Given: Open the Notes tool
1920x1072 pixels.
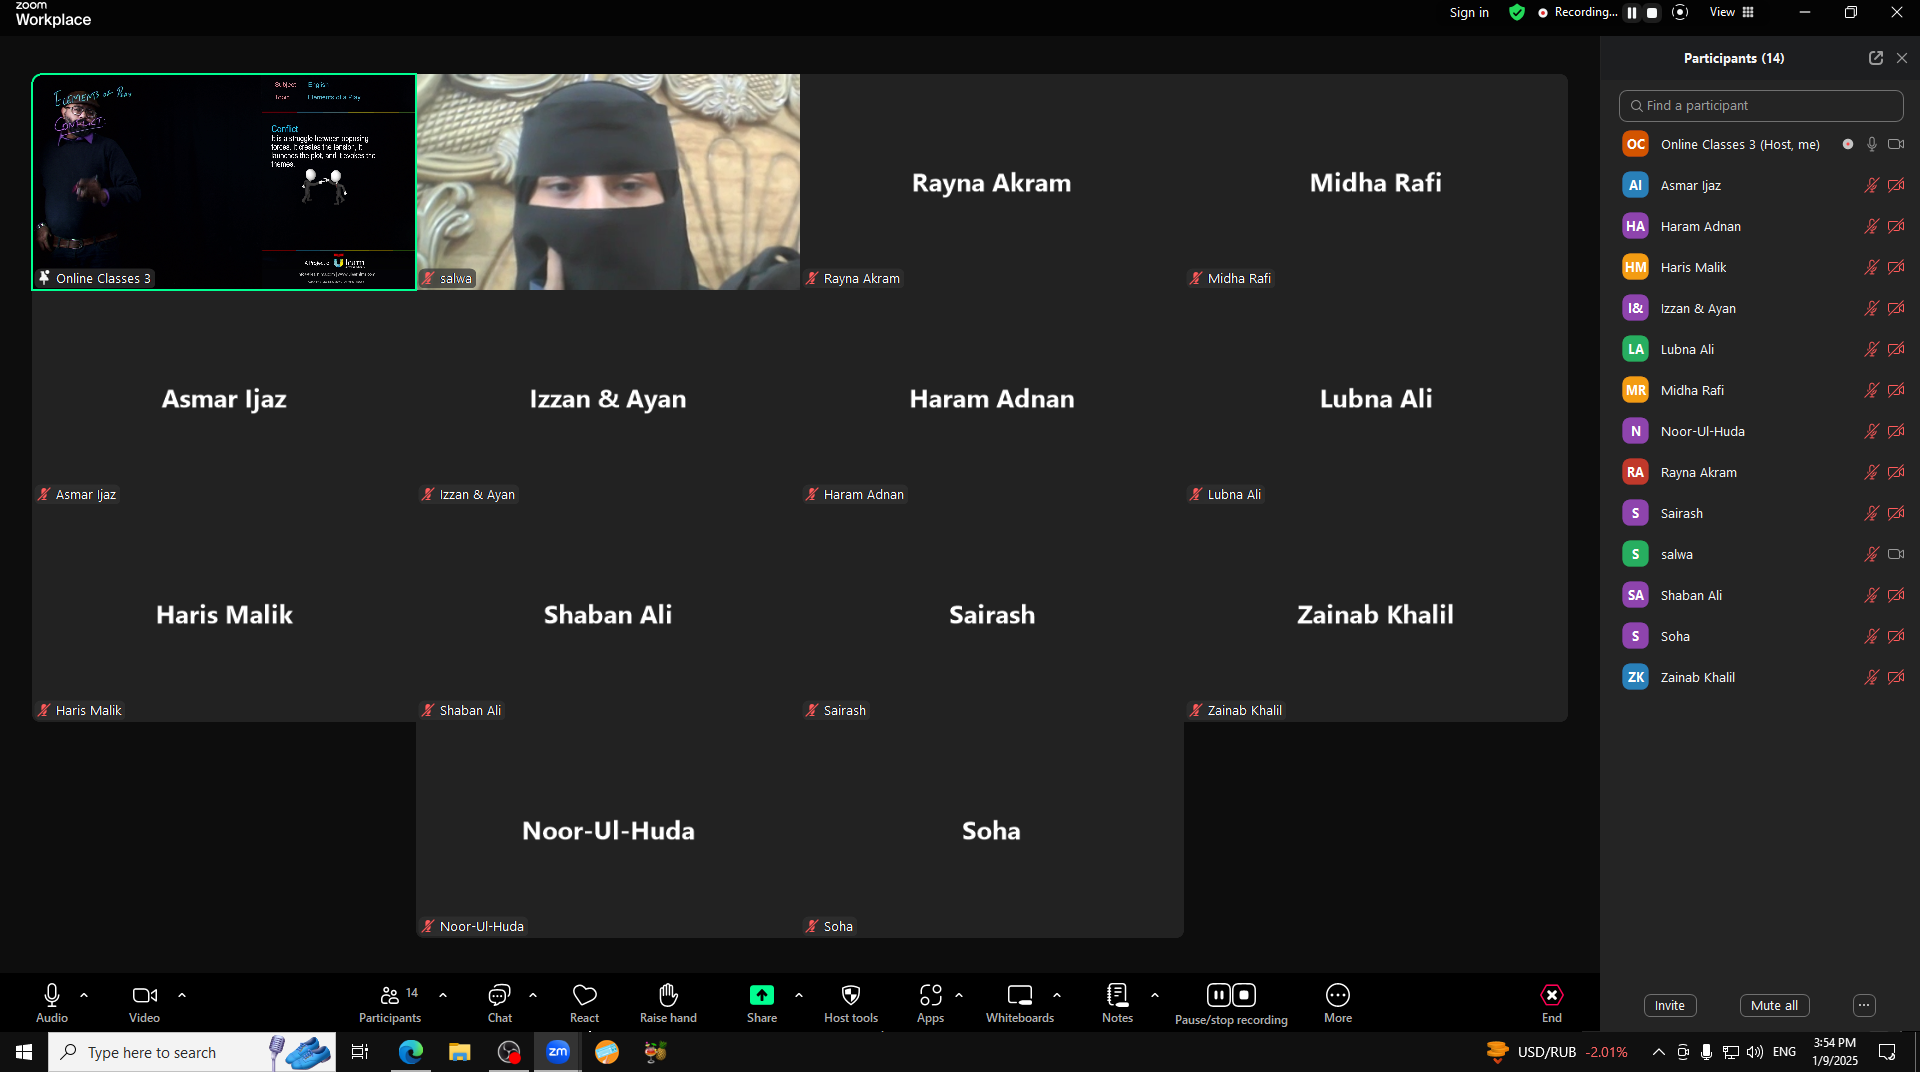Looking at the screenshot, I should 1117,1002.
